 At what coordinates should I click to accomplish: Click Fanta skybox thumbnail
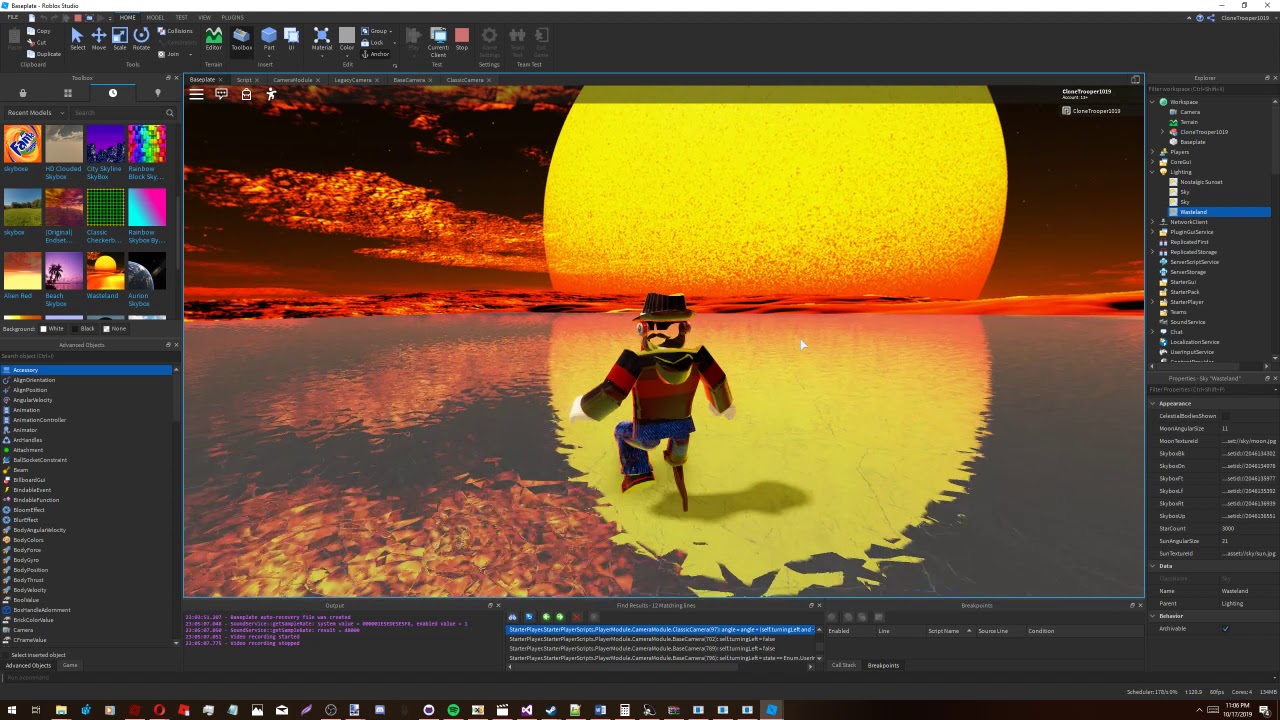tap(23, 144)
